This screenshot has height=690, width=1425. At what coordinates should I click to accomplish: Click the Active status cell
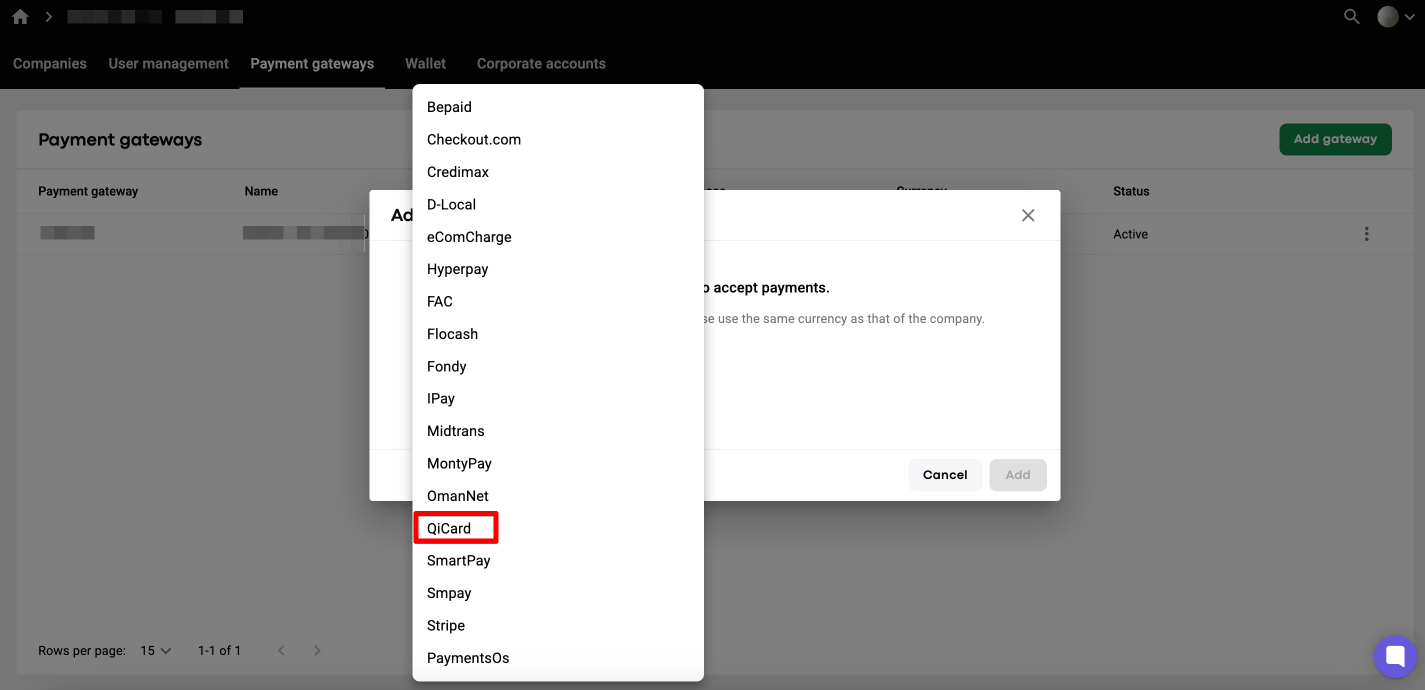[x=1130, y=234]
